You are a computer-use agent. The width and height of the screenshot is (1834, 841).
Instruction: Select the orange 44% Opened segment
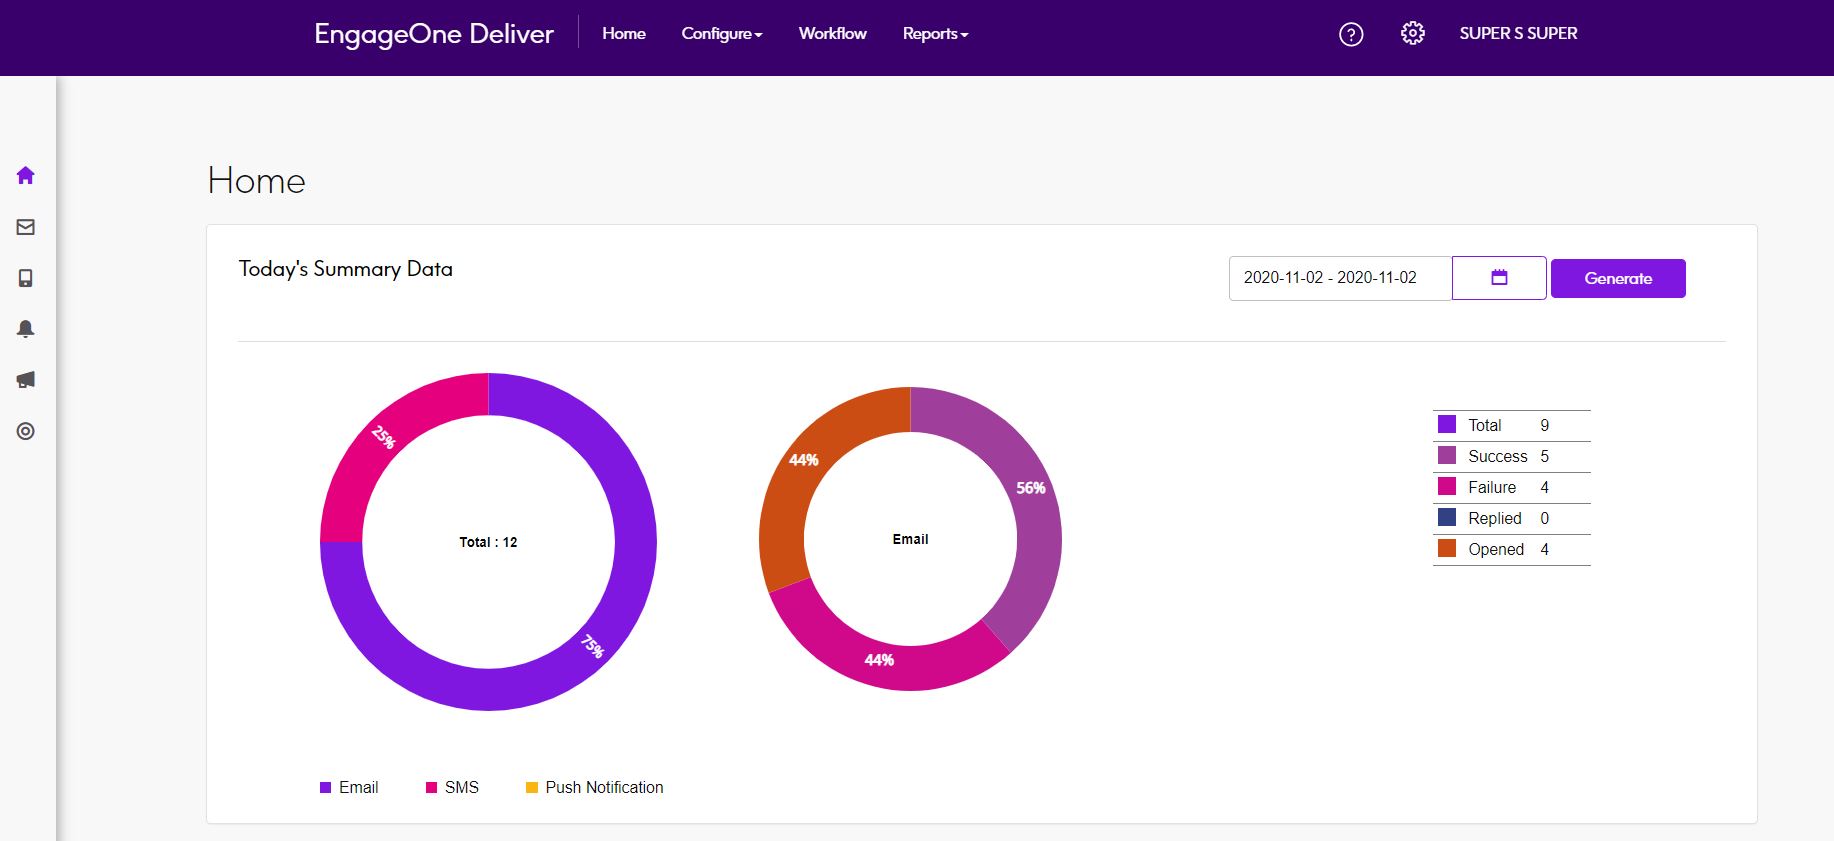tap(805, 460)
